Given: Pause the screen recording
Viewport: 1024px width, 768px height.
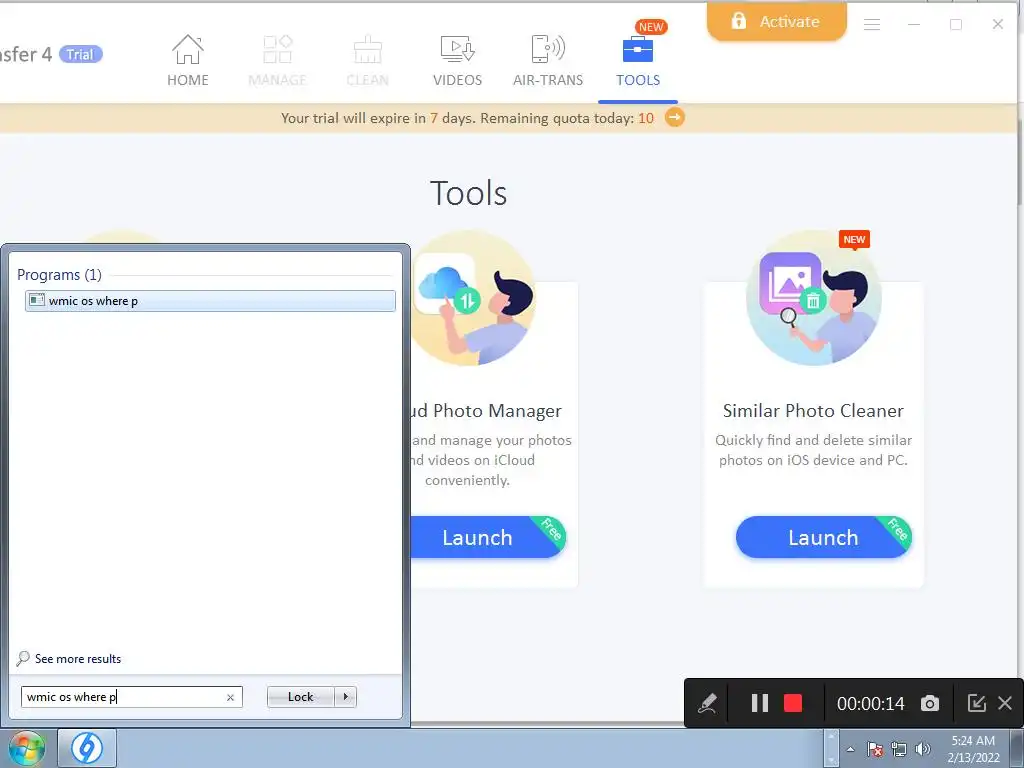Looking at the screenshot, I should 760,703.
